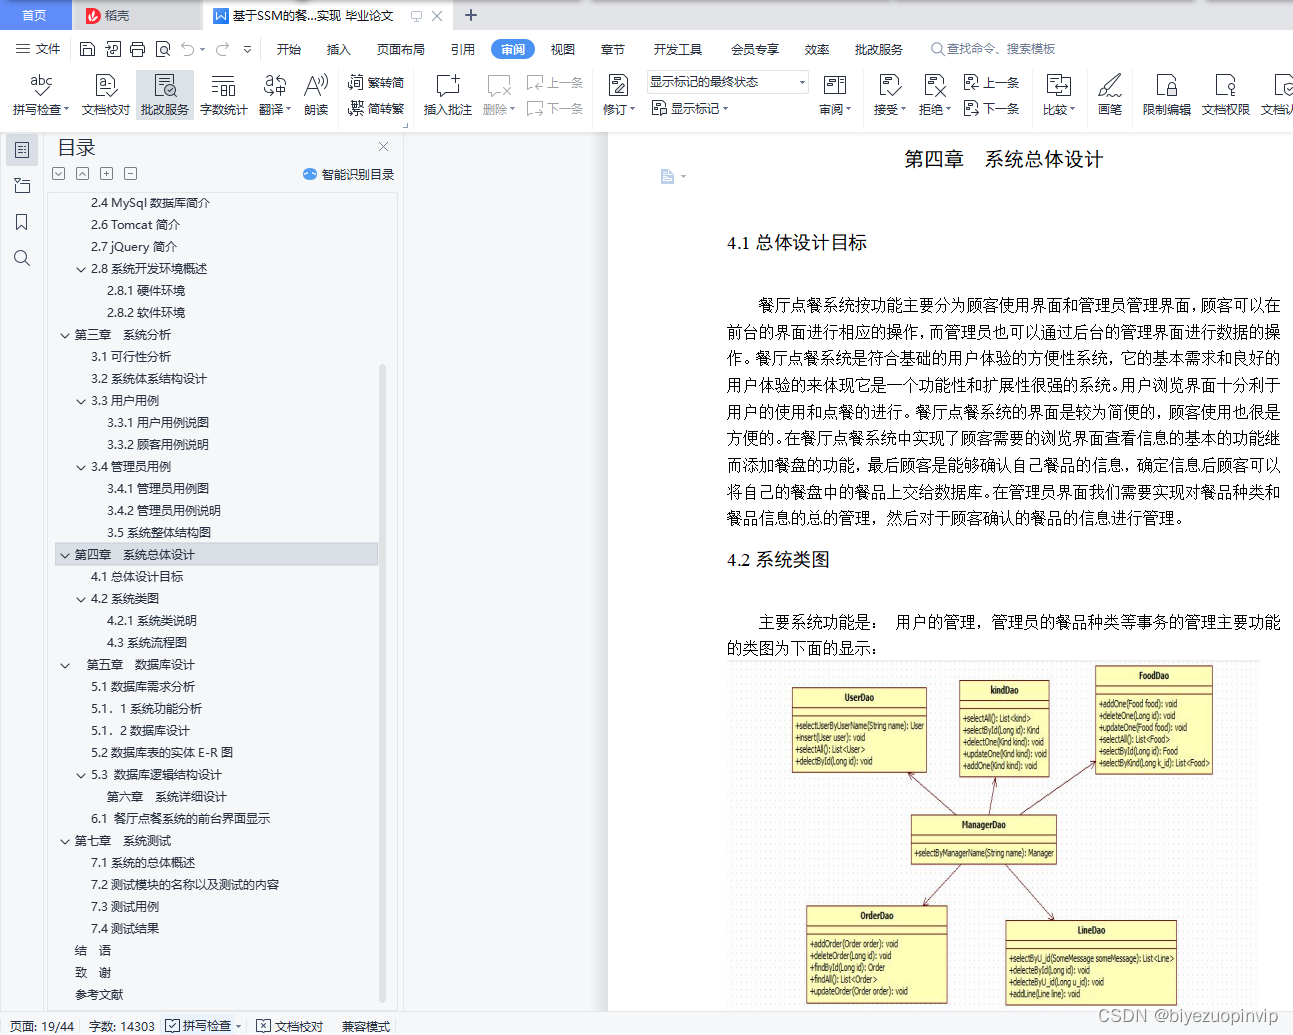Viewport: 1293px width, 1035px height.
Task: Open 批改服务 ribbon button
Action: [x=165, y=95]
